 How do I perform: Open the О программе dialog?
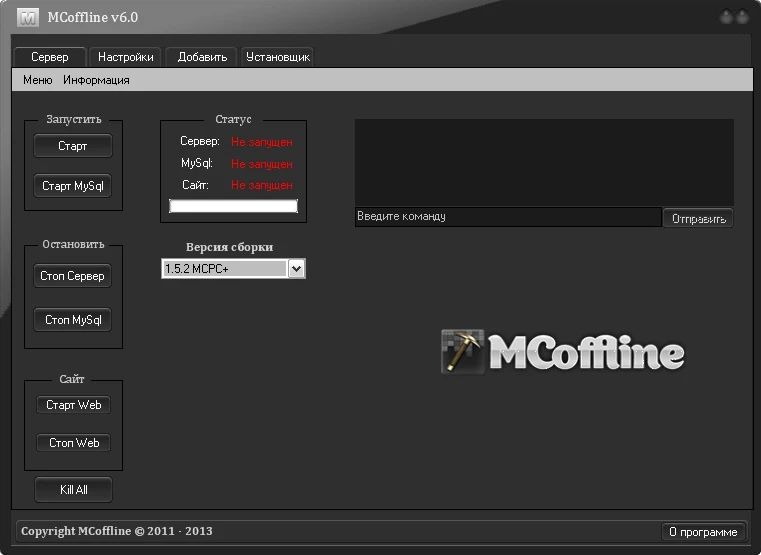pyautogui.click(x=703, y=532)
